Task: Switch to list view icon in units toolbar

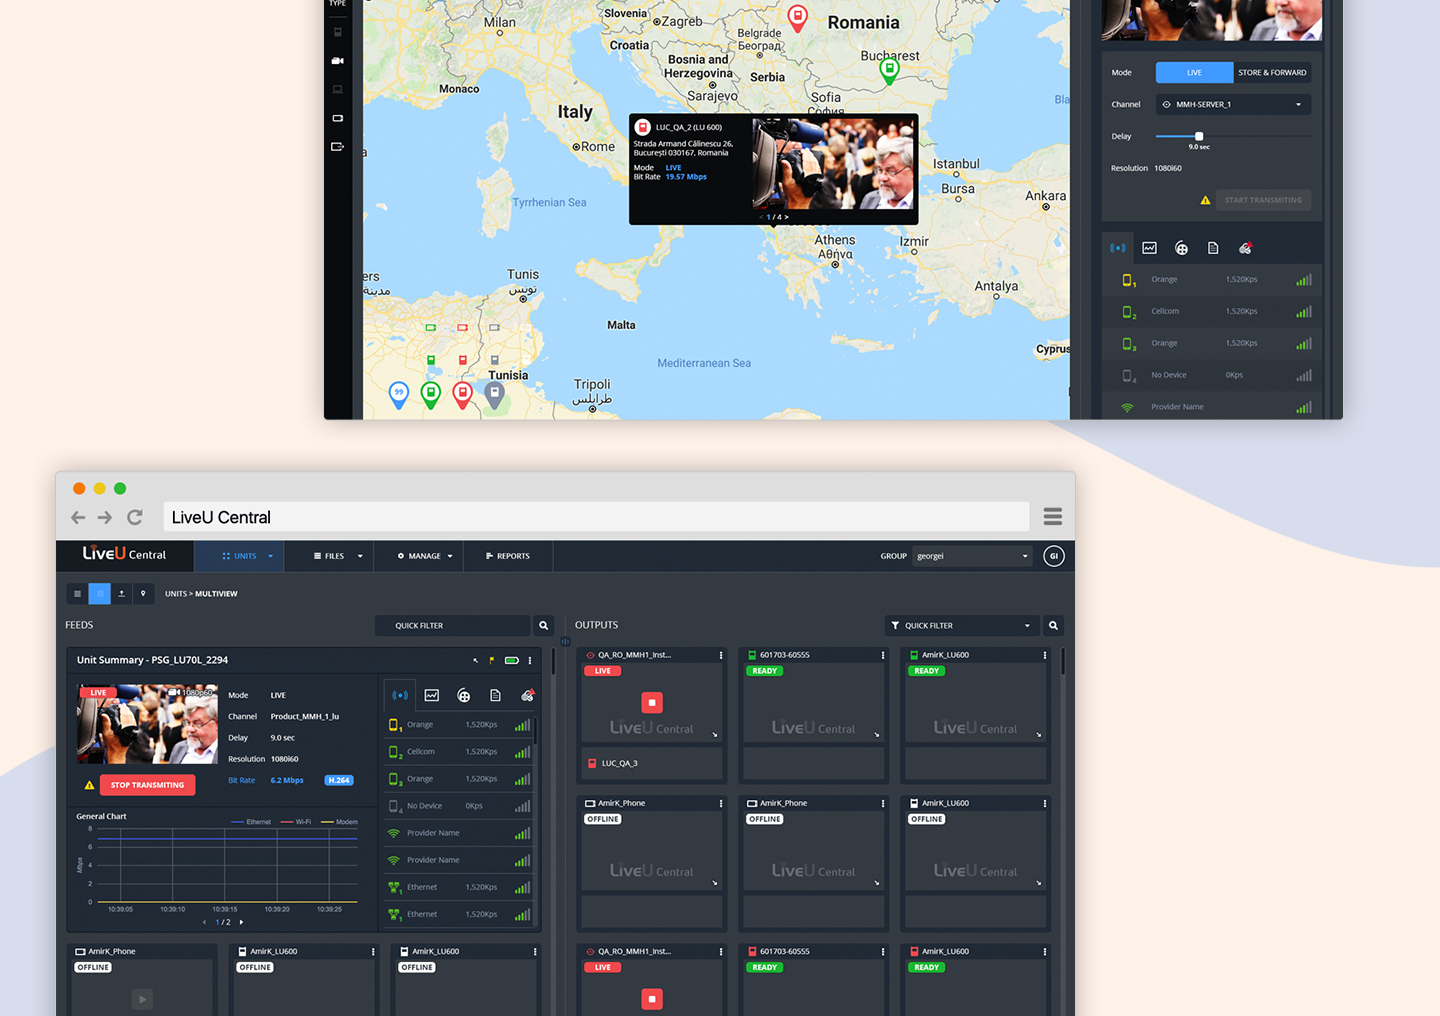Action: (77, 594)
